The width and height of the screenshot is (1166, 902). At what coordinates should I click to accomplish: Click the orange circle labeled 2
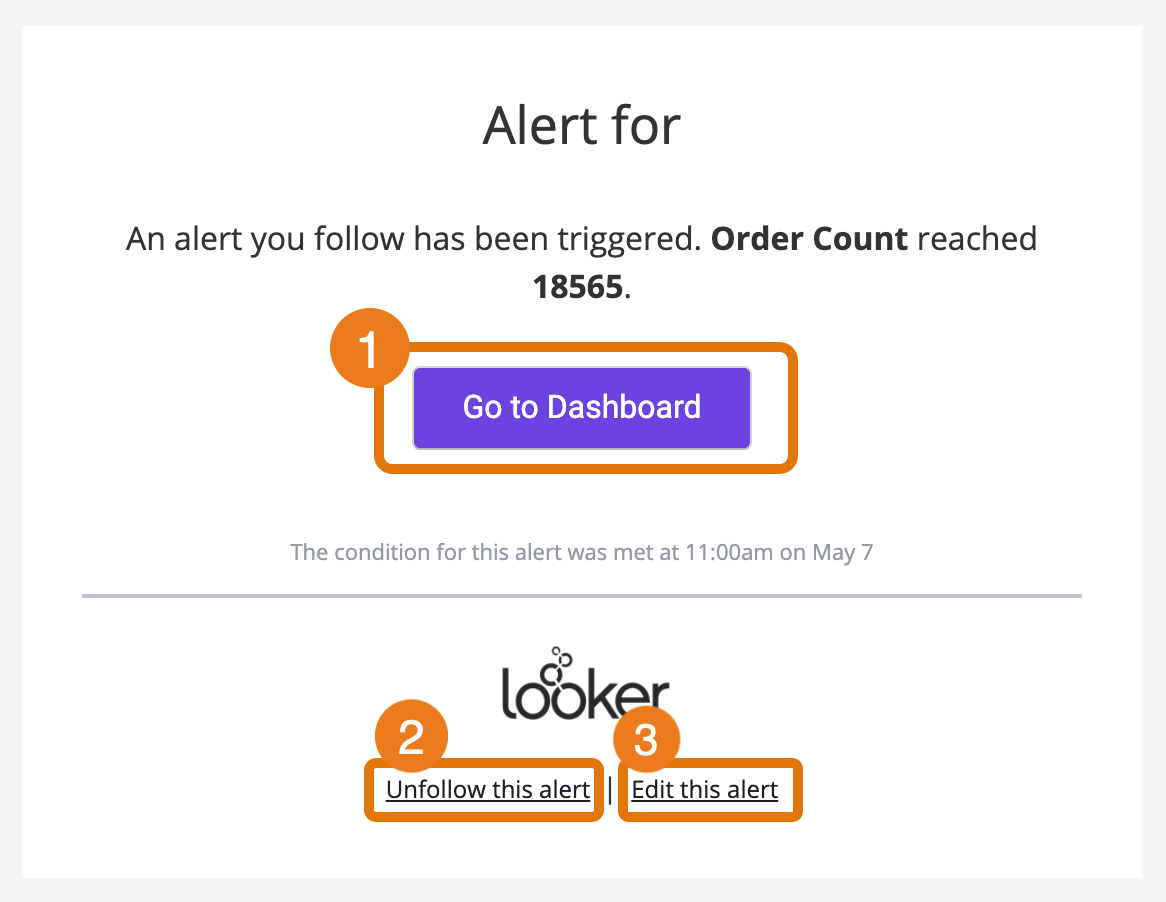409,736
